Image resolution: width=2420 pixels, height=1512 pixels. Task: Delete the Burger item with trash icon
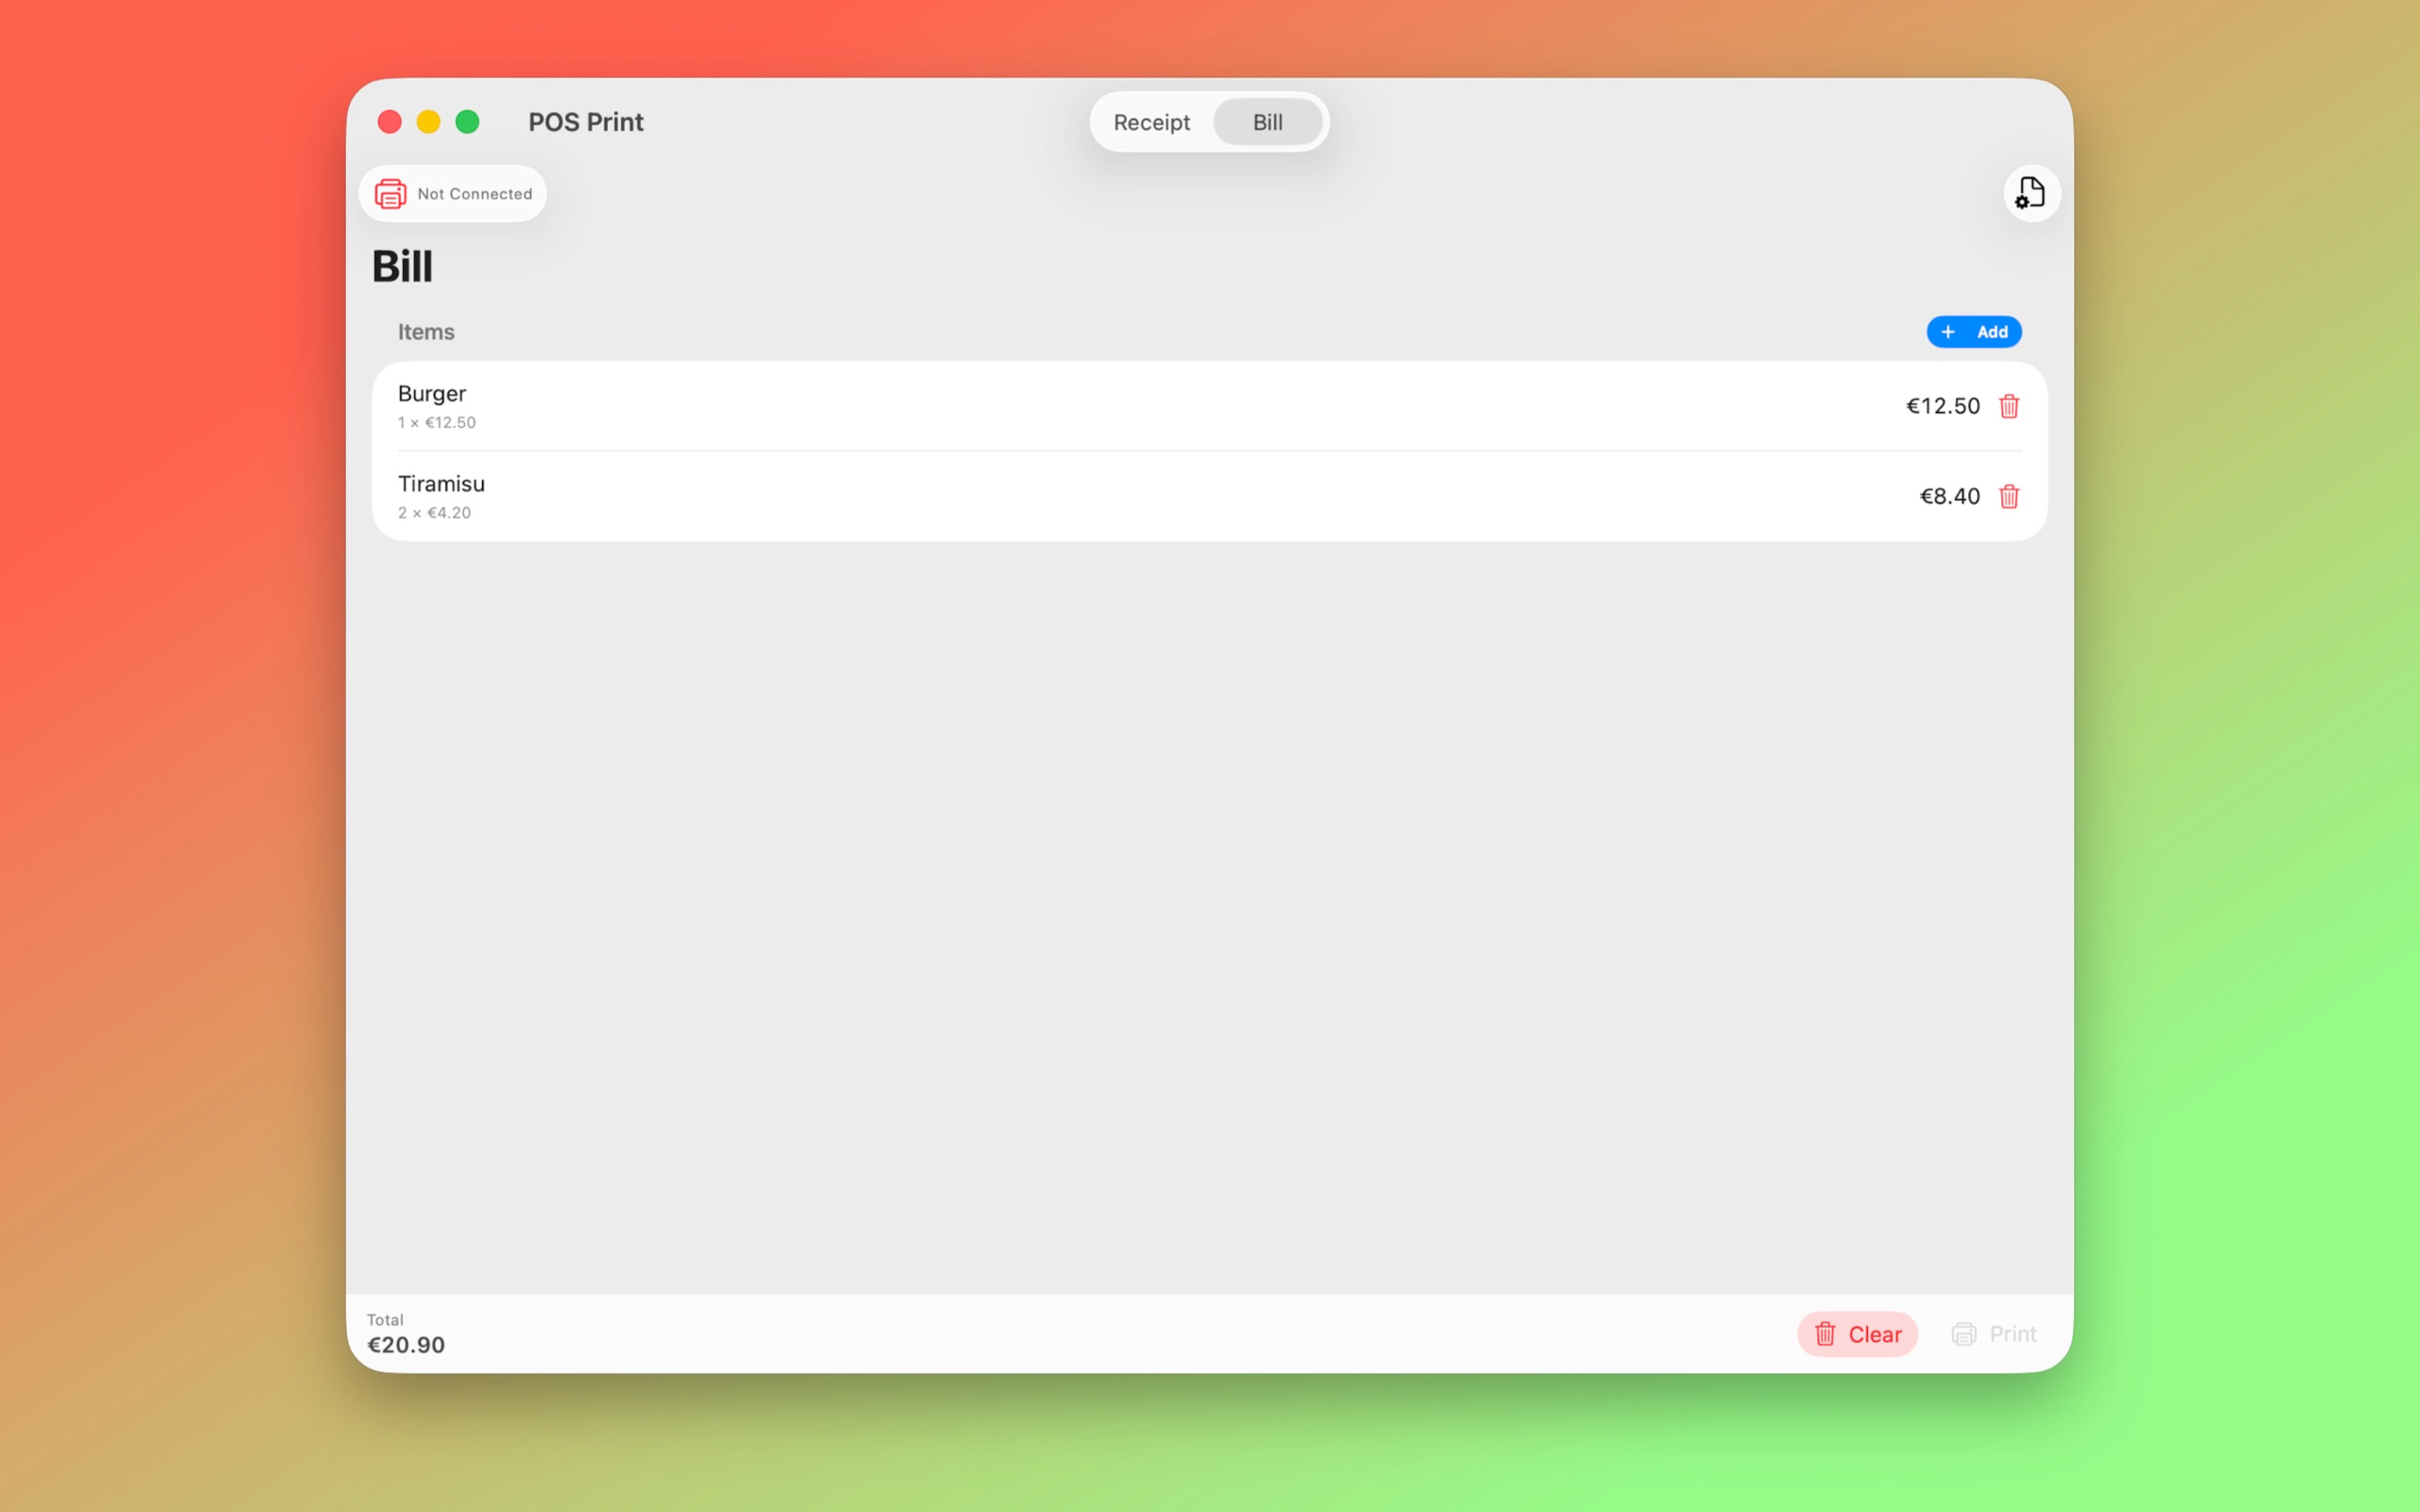[2009, 406]
